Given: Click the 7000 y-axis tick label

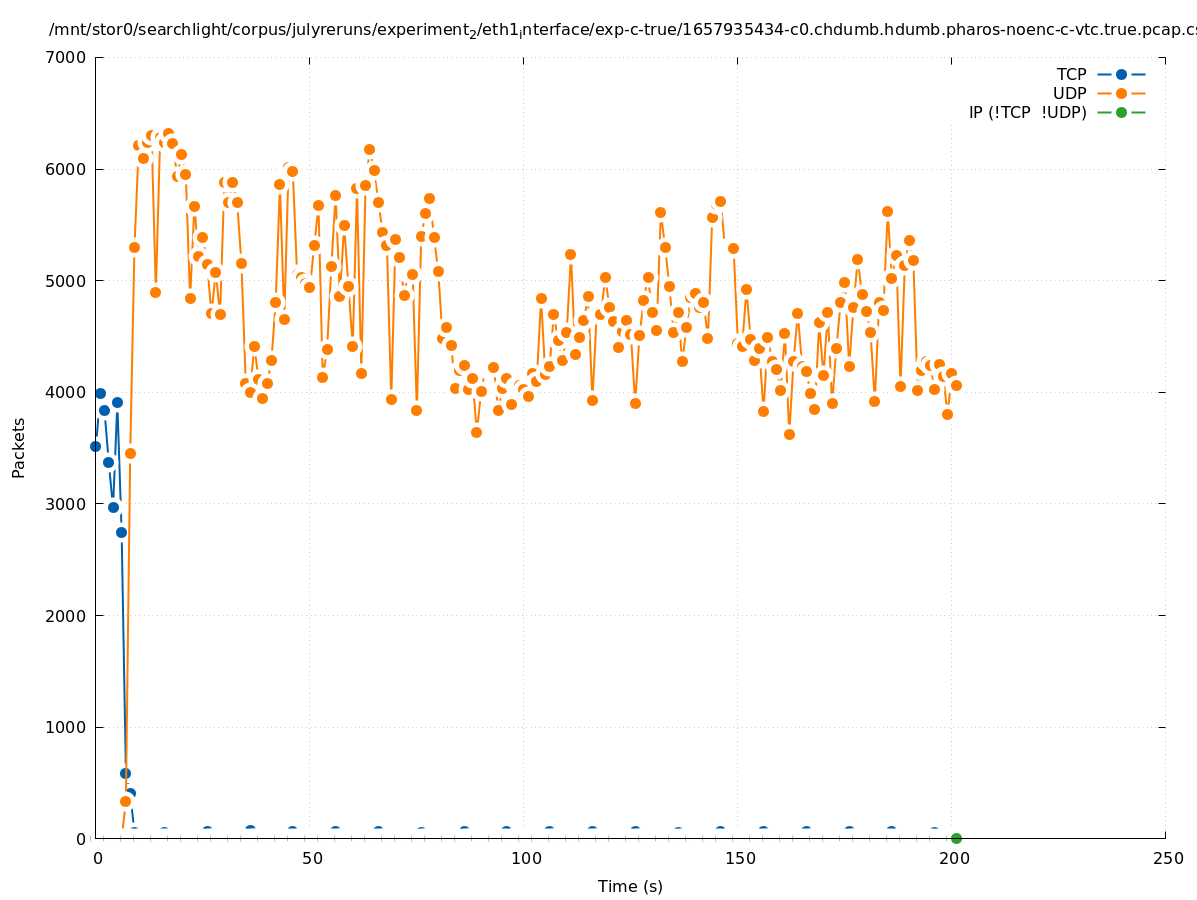Looking at the screenshot, I should [67, 57].
